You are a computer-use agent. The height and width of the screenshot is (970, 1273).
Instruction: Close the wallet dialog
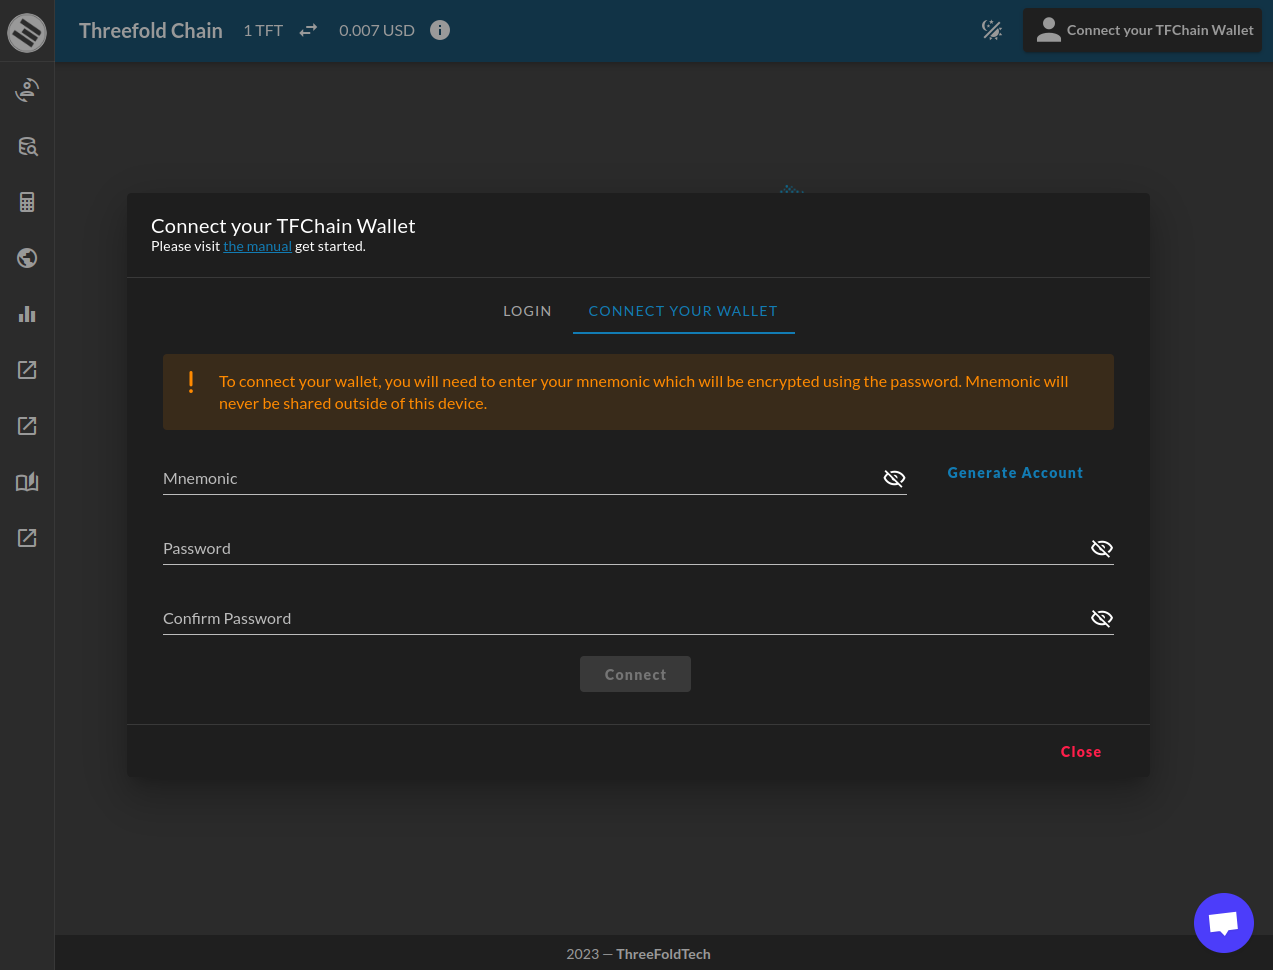[1081, 752]
